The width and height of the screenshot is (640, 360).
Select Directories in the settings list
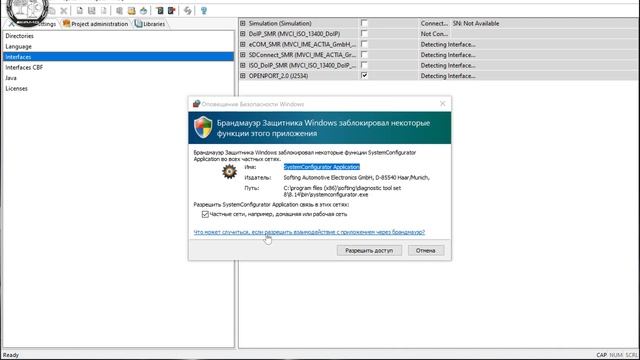pyautogui.click(x=19, y=36)
